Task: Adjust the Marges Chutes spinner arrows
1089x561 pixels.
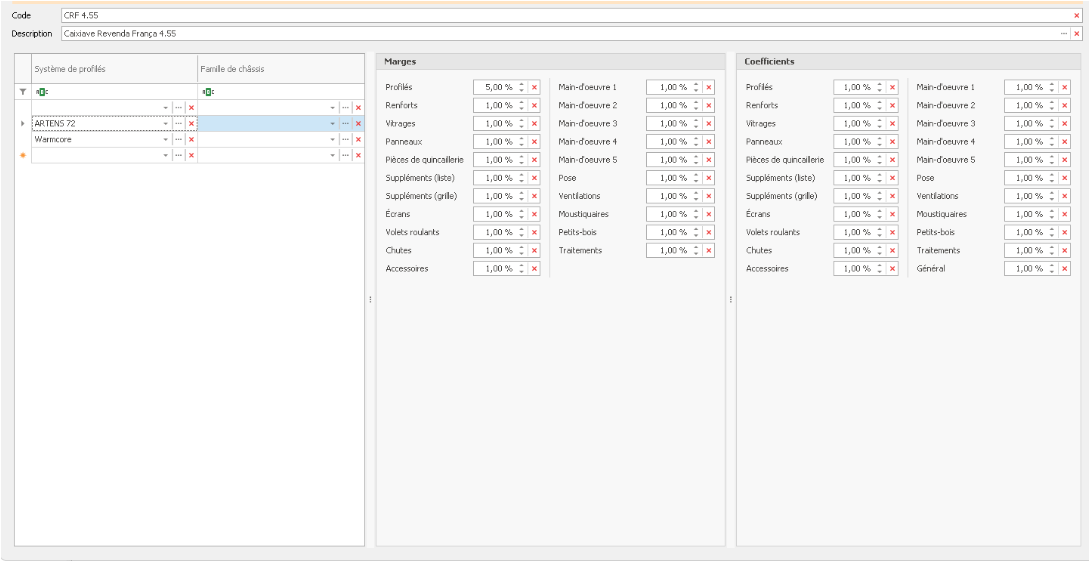Action: click(x=522, y=250)
